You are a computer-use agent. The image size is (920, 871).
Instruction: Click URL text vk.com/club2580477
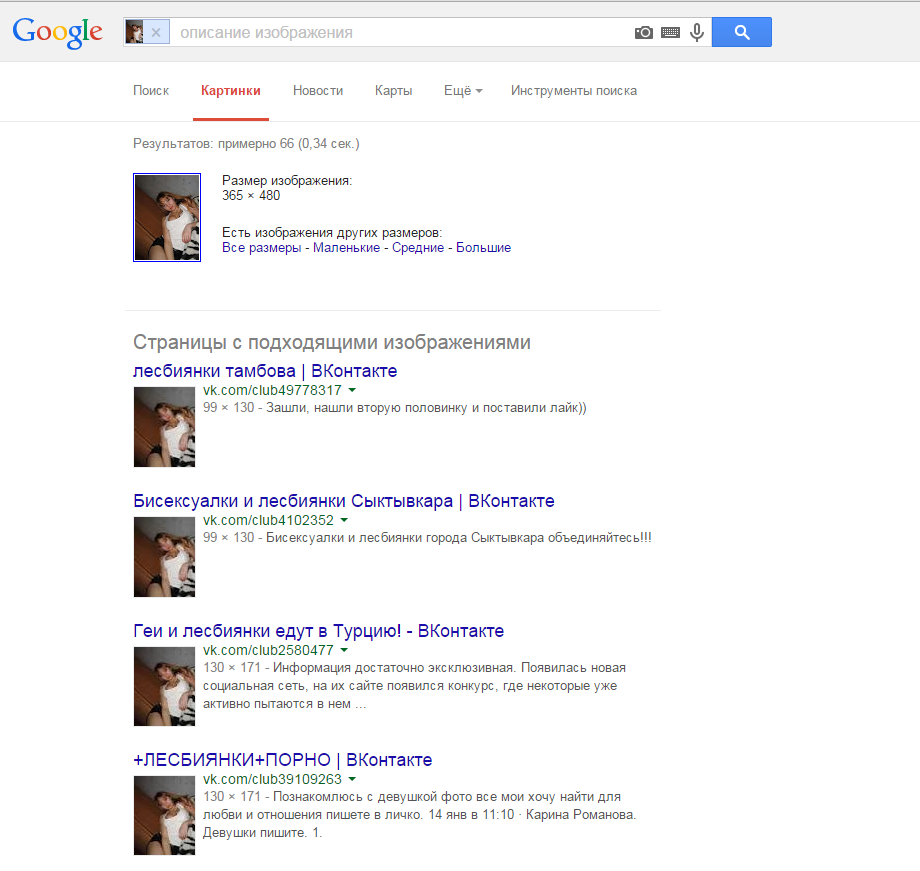[268, 650]
